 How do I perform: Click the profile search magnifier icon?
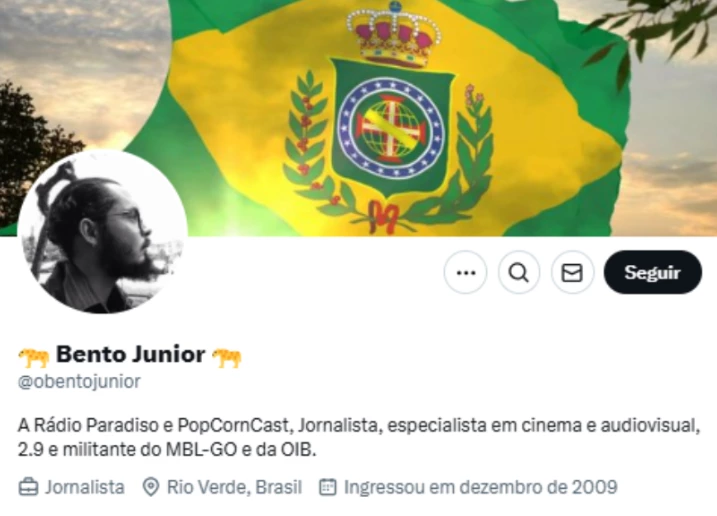pos(519,272)
